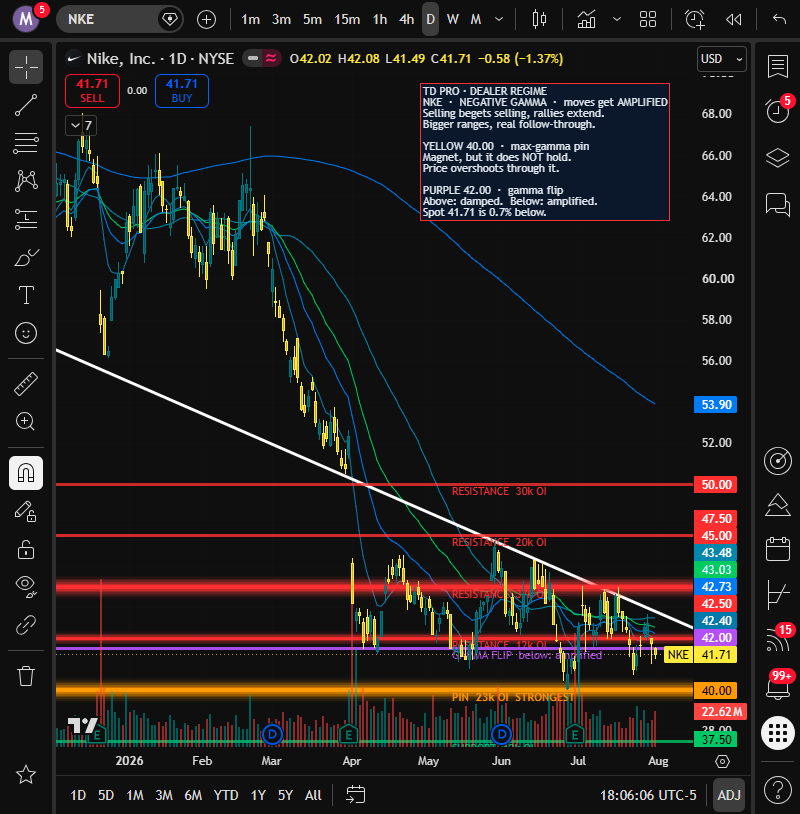Open the Indicators menu

click(x=586, y=20)
